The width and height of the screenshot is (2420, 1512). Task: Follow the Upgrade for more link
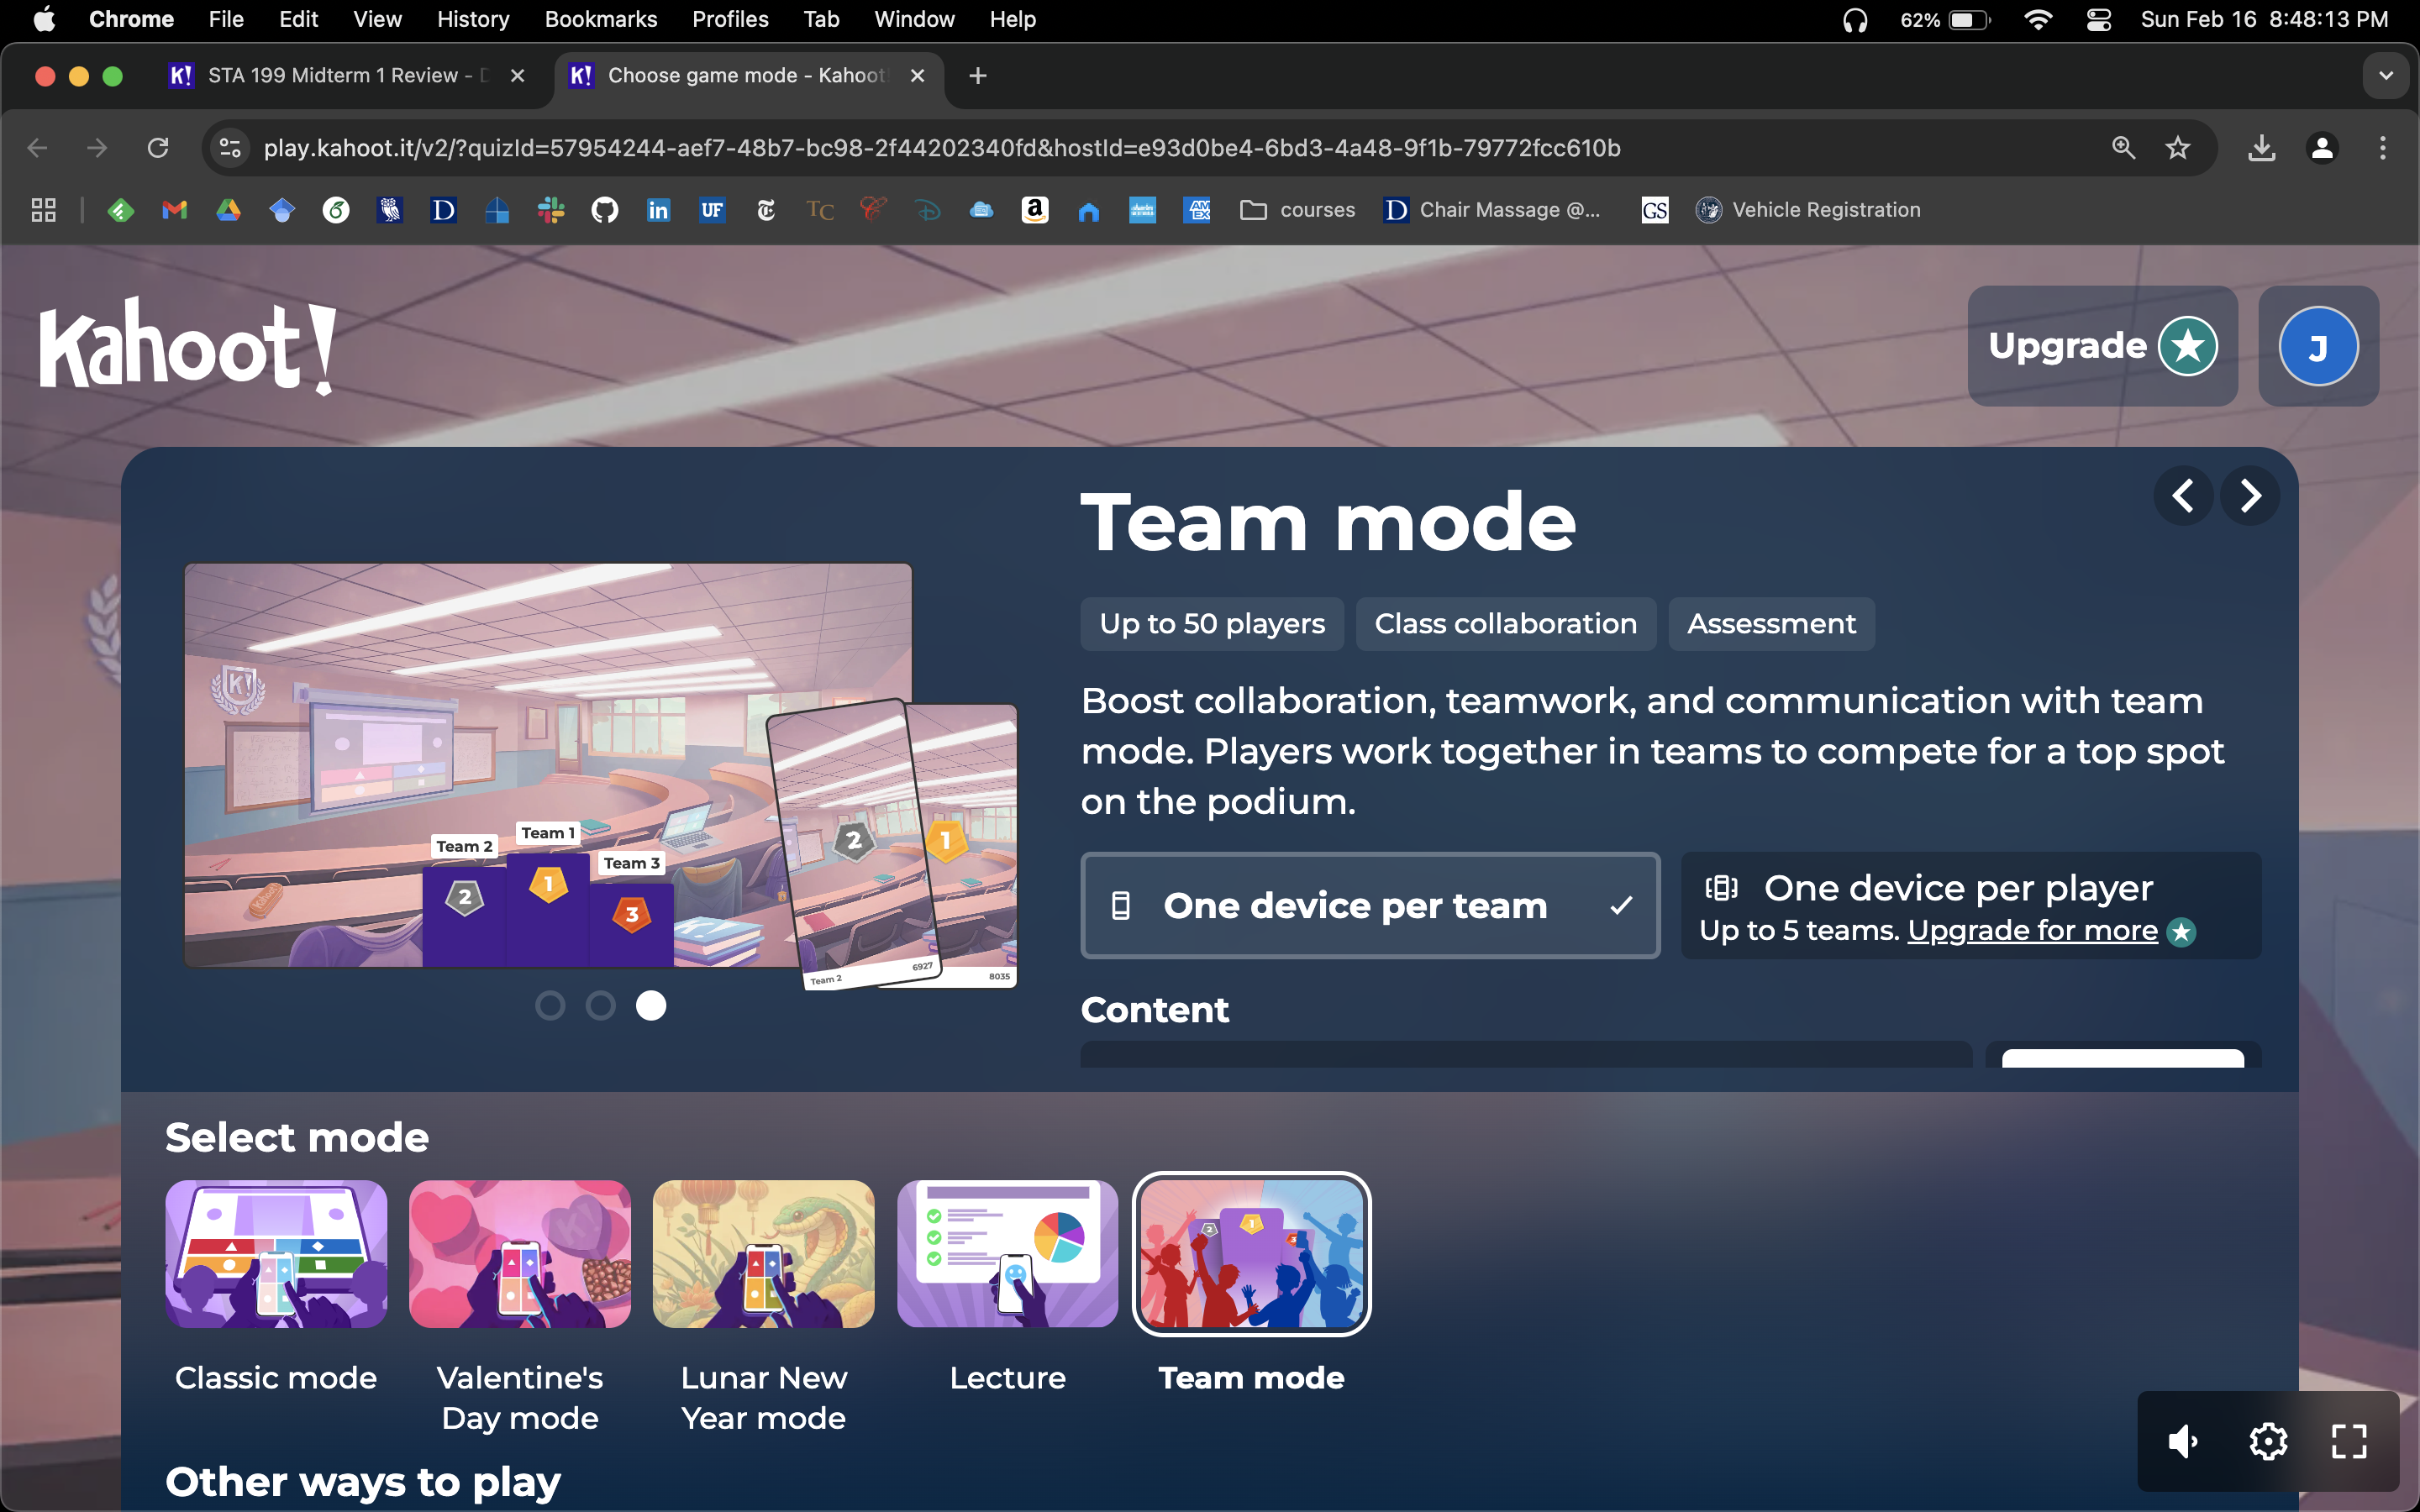coord(2032,931)
